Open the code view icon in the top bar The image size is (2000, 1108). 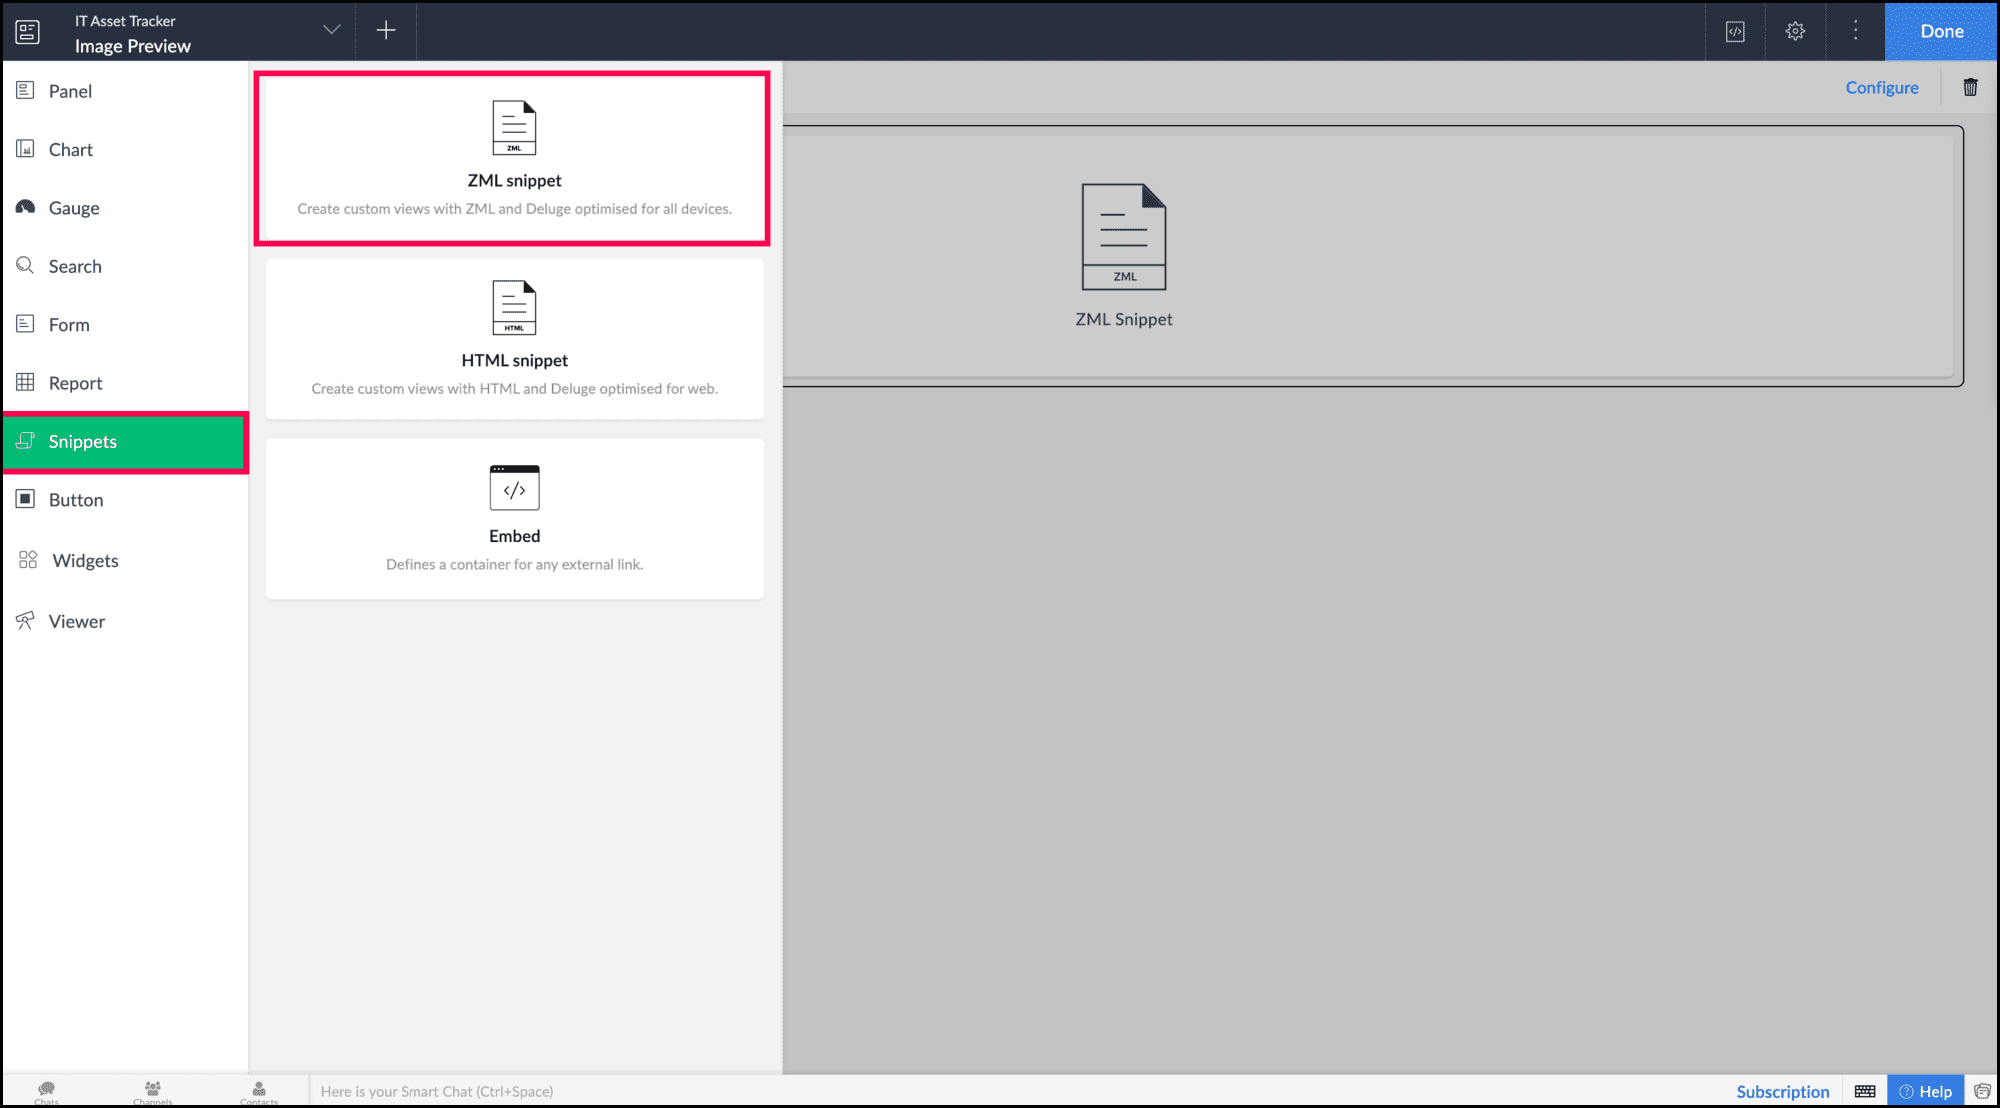(1735, 31)
